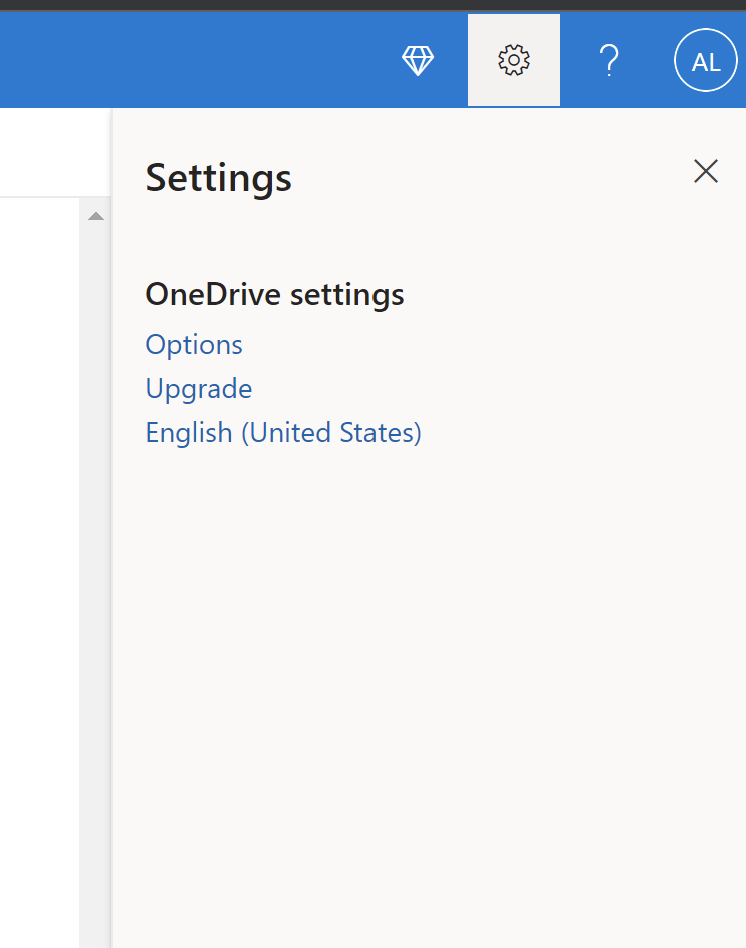Go to OneDrive Options page
The image size is (746, 948).
(x=194, y=345)
